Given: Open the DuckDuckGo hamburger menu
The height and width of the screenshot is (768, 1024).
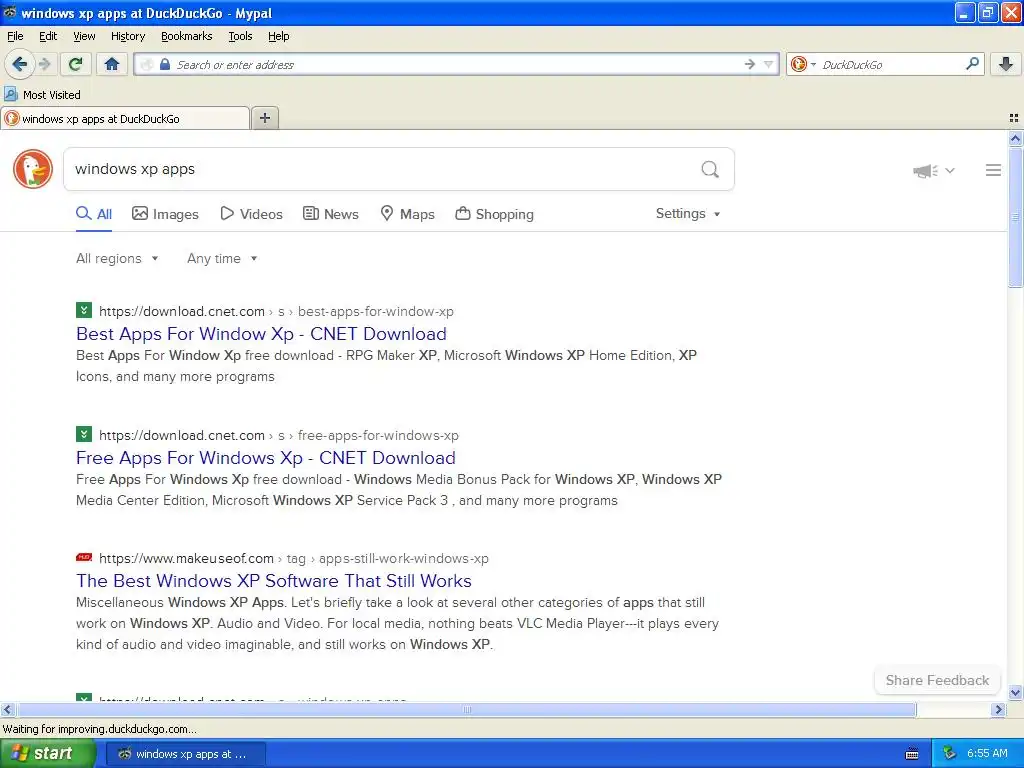Looking at the screenshot, I should [x=993, y=170].
